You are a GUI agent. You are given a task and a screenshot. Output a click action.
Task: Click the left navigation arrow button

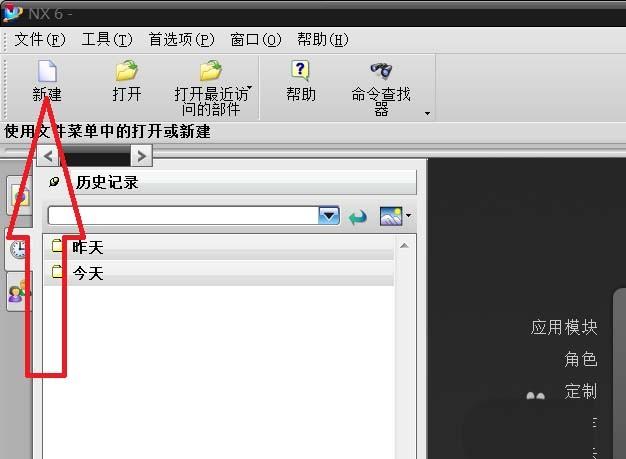(x=48, y=156)
